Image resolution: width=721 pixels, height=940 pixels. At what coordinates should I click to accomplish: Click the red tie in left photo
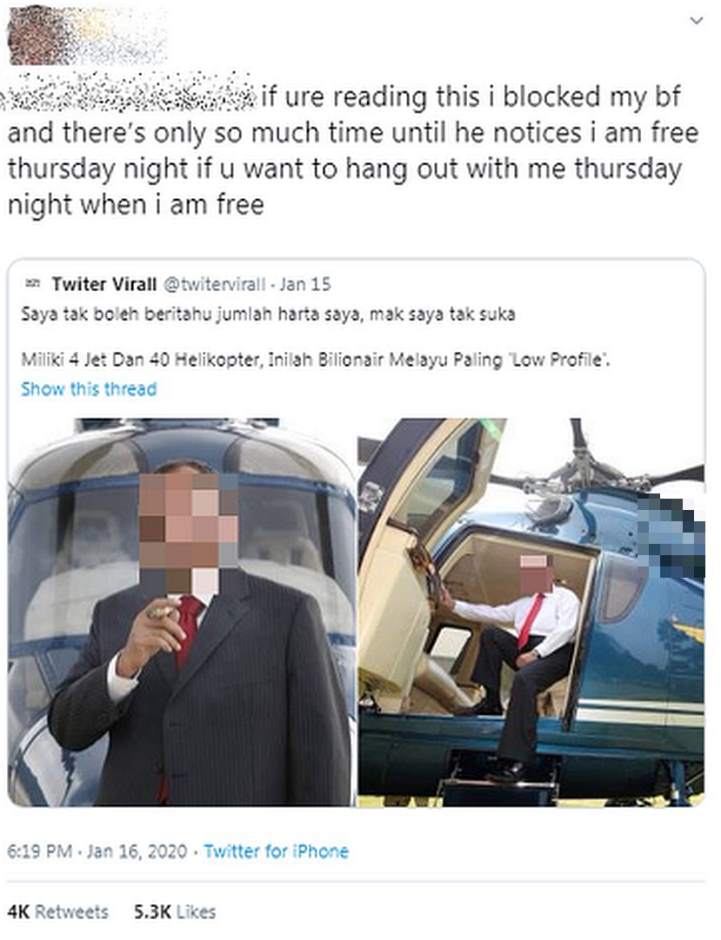(x=187, y=629)
